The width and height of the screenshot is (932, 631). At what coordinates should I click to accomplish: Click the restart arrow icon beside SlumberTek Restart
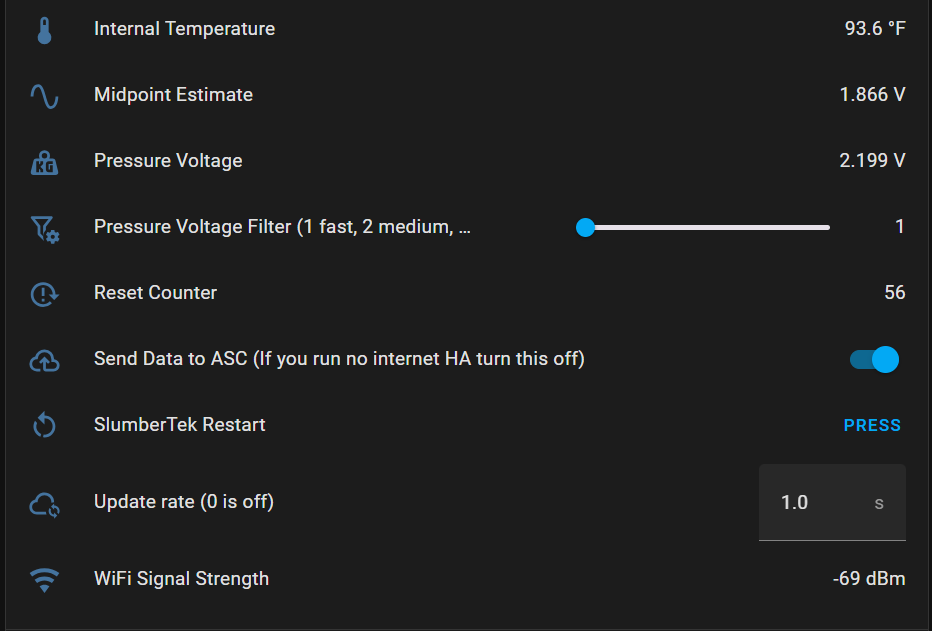coord(45,425)
